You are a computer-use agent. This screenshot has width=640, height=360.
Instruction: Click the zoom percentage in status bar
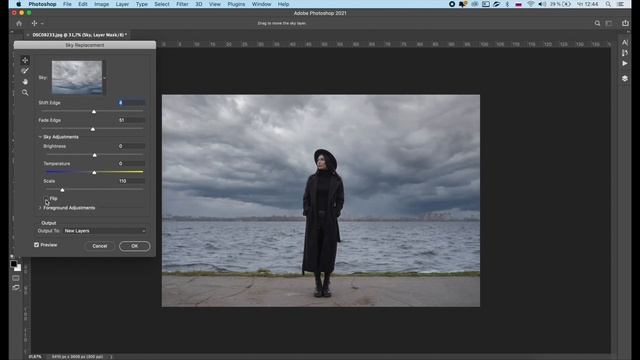click(x=35, y=357)
